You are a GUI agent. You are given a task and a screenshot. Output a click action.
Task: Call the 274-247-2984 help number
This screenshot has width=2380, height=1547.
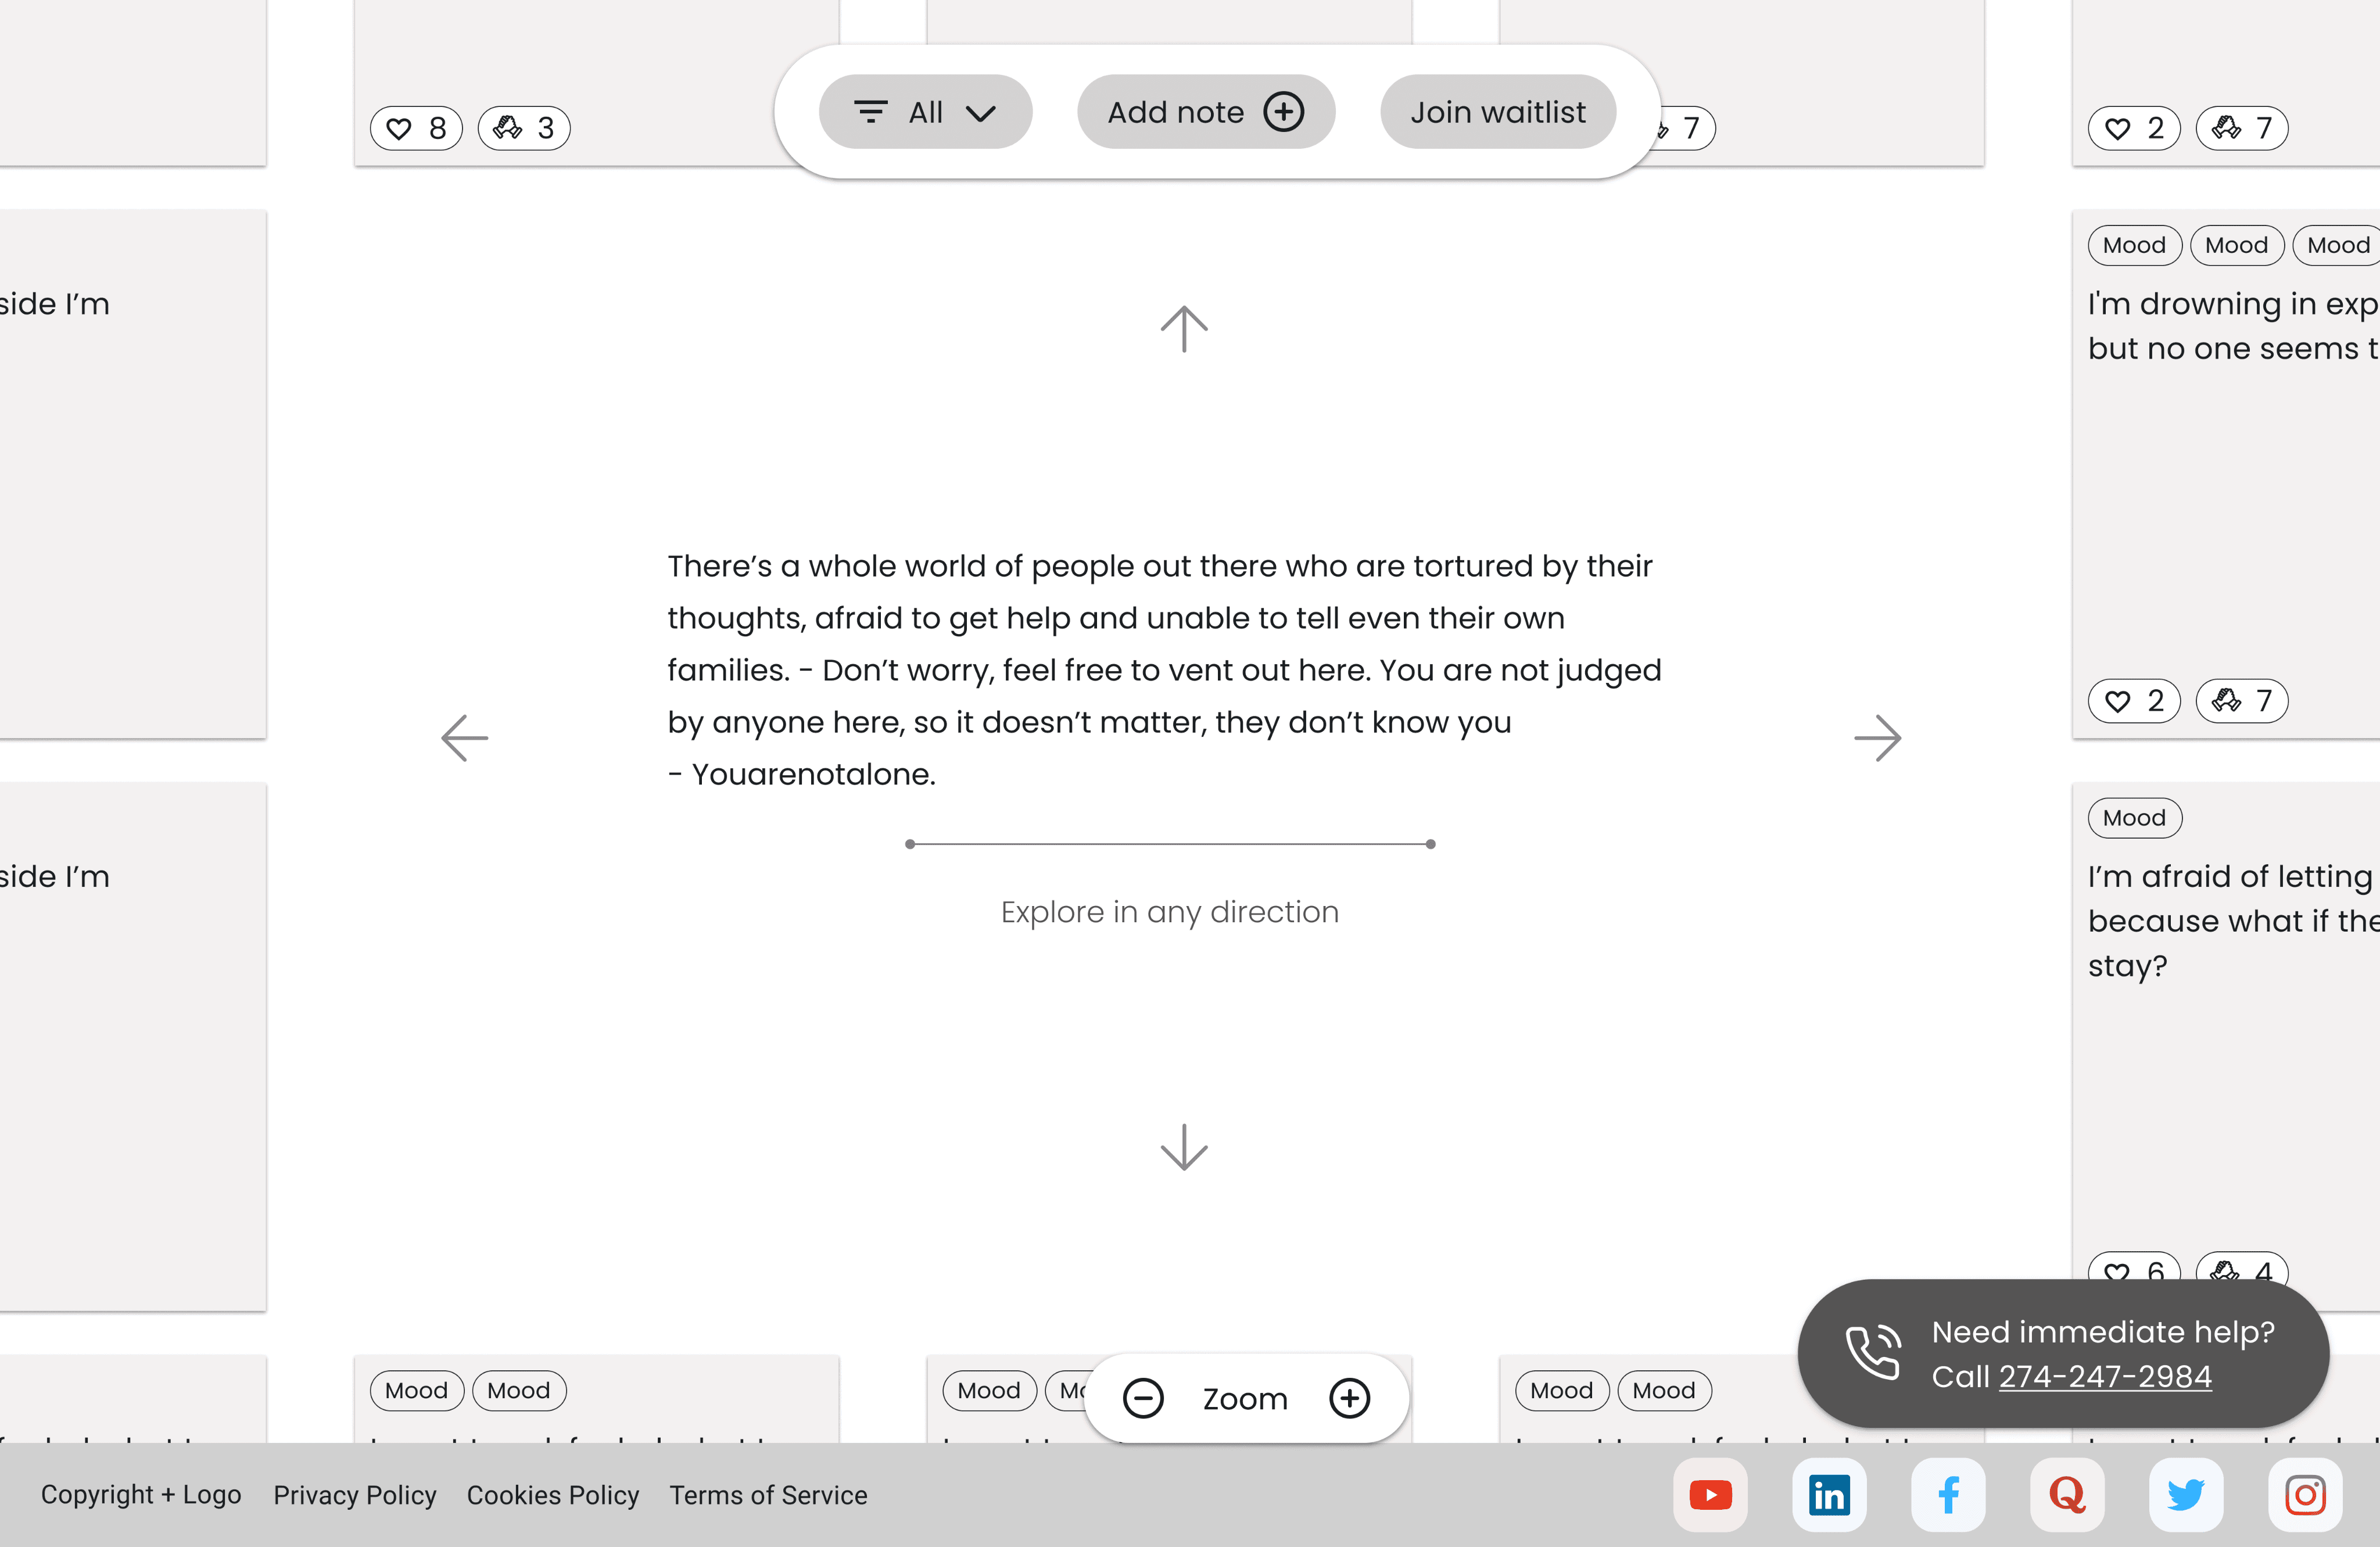tap(2104, 1376)
